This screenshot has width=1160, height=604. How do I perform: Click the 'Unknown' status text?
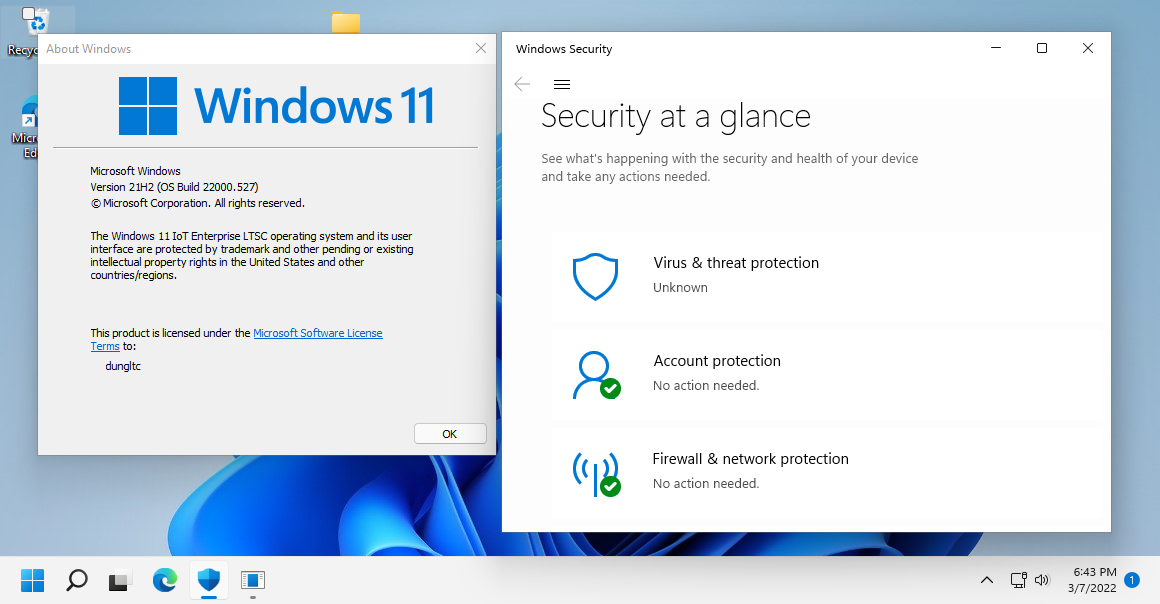click(x=680, y=288)
